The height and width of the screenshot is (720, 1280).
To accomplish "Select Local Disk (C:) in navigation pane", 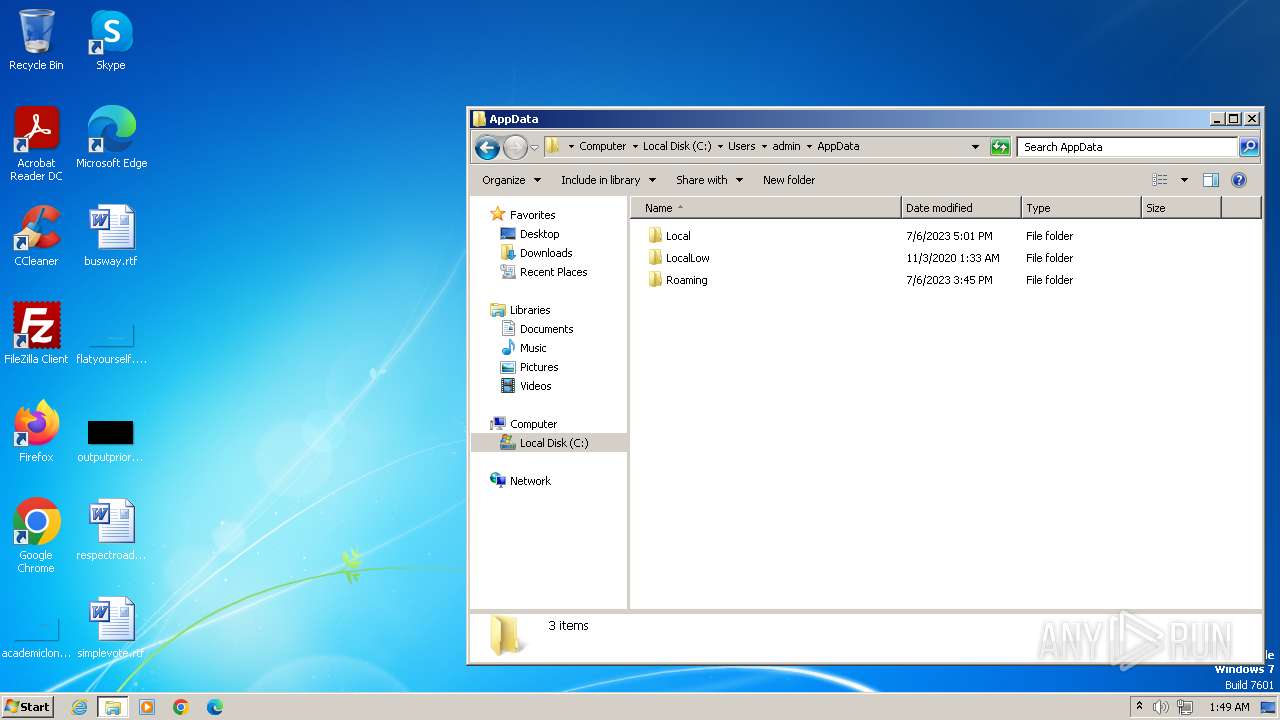I will [549, 443].
